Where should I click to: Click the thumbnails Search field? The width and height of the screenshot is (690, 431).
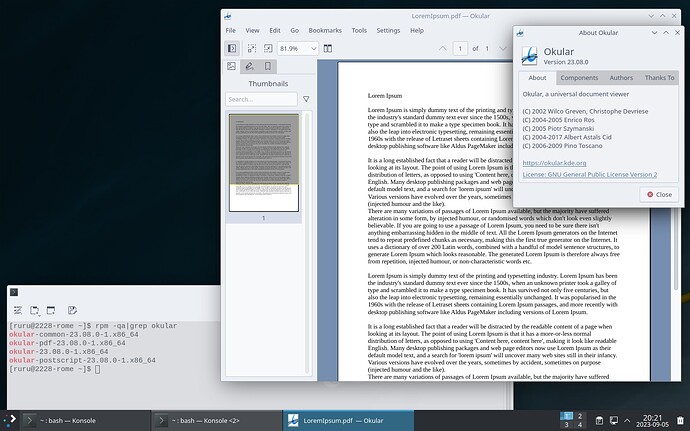click(261, 99)
